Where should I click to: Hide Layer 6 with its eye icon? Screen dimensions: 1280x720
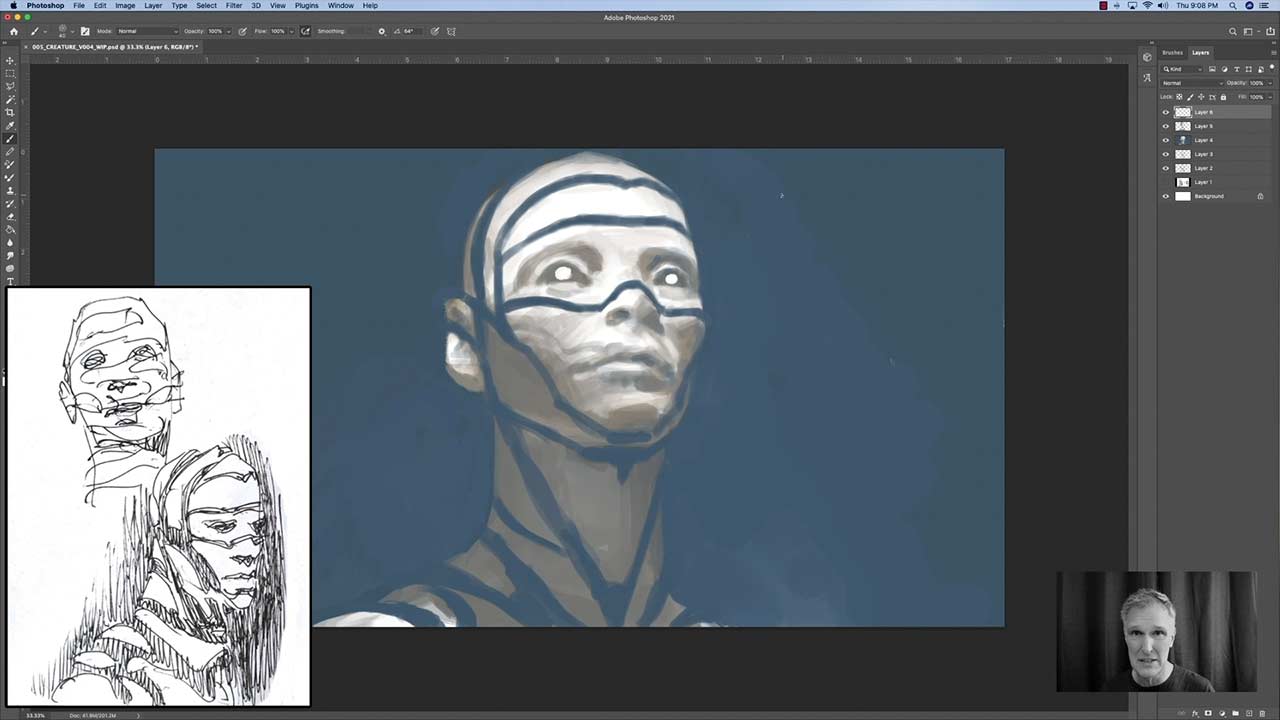pos(1165,112)
